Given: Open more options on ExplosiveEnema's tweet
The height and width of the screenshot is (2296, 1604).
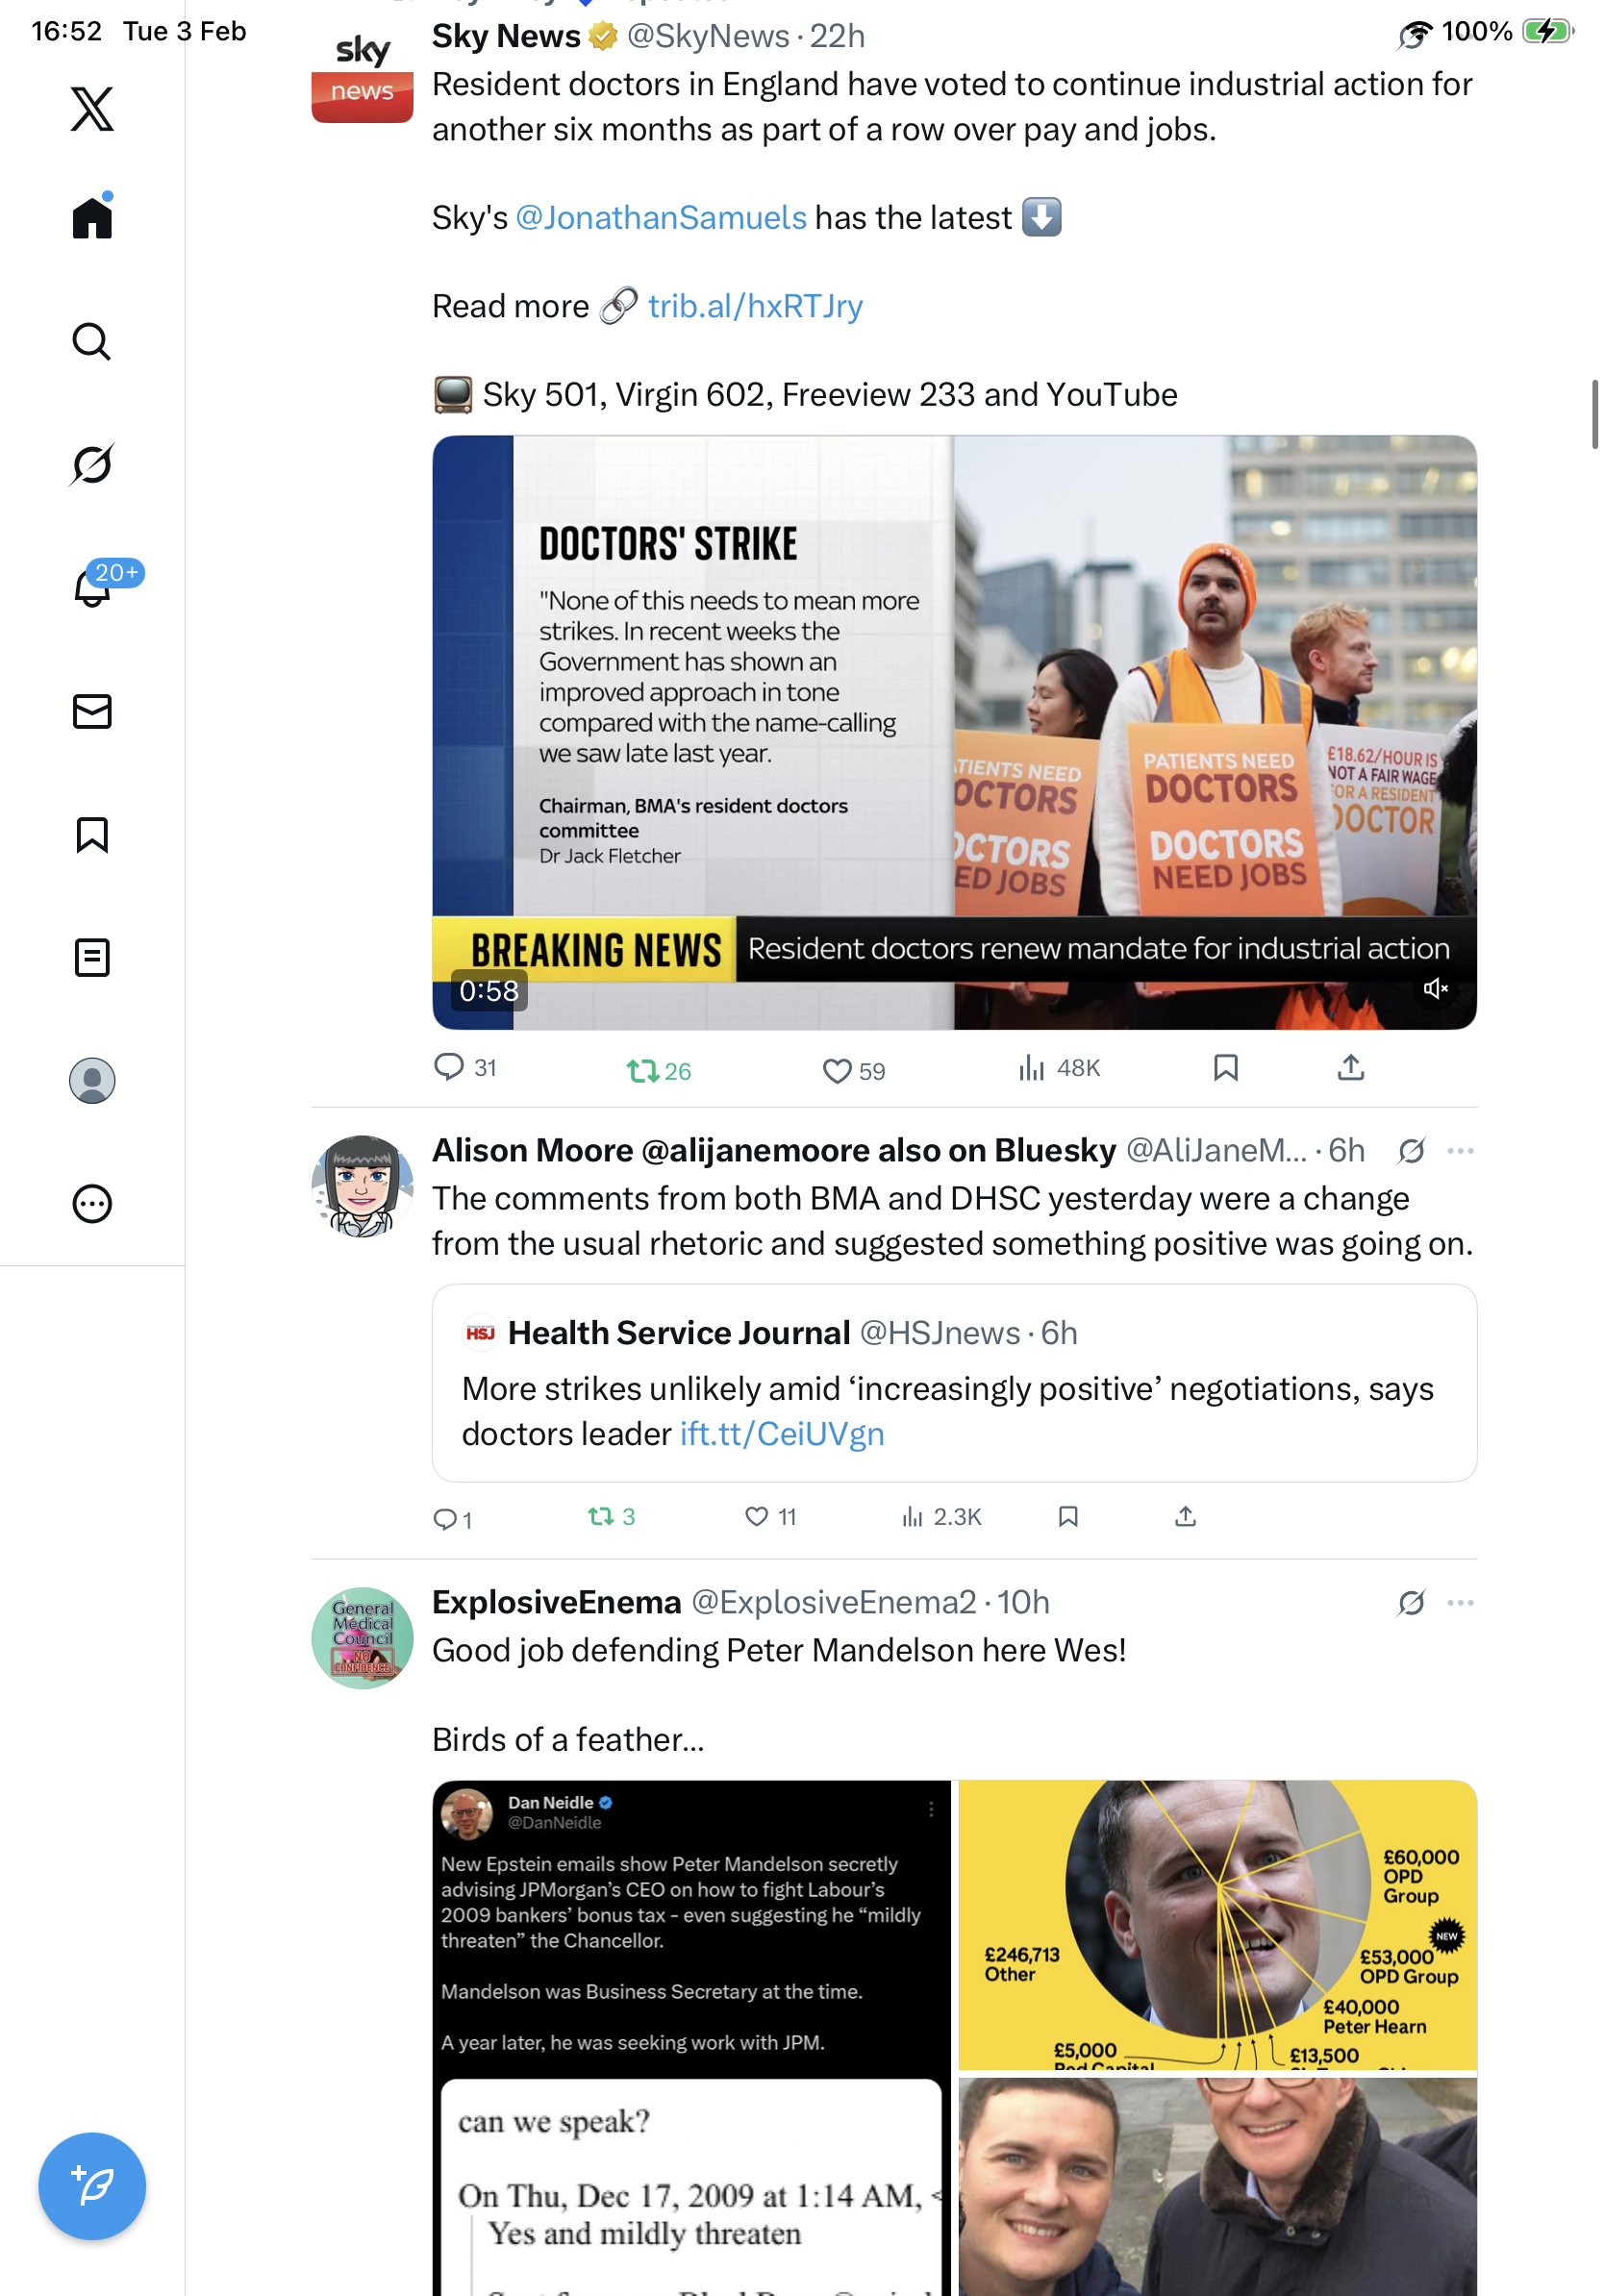Looking at the screenshot, I should [x=1460, y=1602].
